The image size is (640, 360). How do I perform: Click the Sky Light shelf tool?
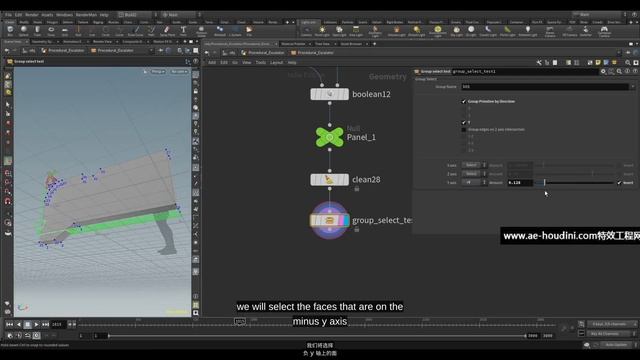coord(456,31)
